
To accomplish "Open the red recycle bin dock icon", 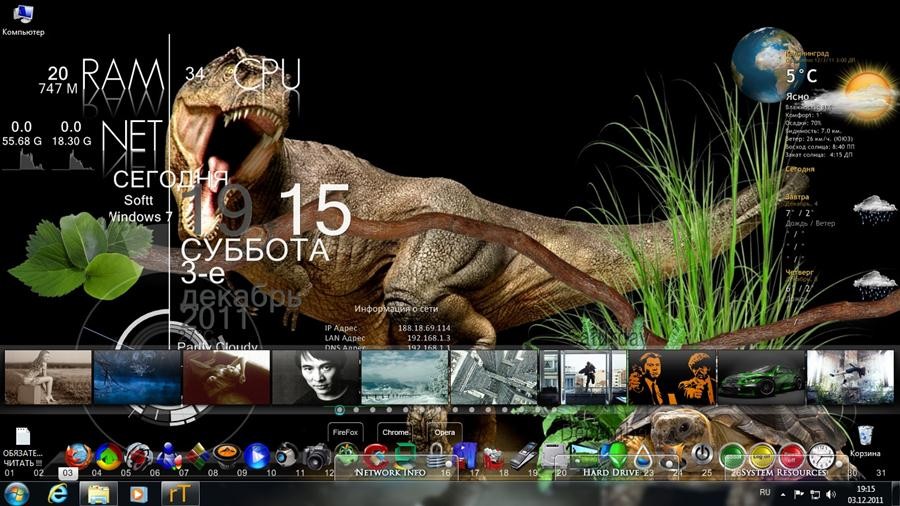I will tap(494, 457).
